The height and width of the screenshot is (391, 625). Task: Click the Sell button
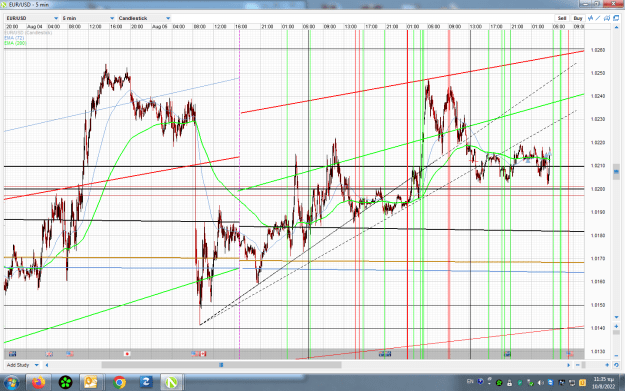(562, 18)
